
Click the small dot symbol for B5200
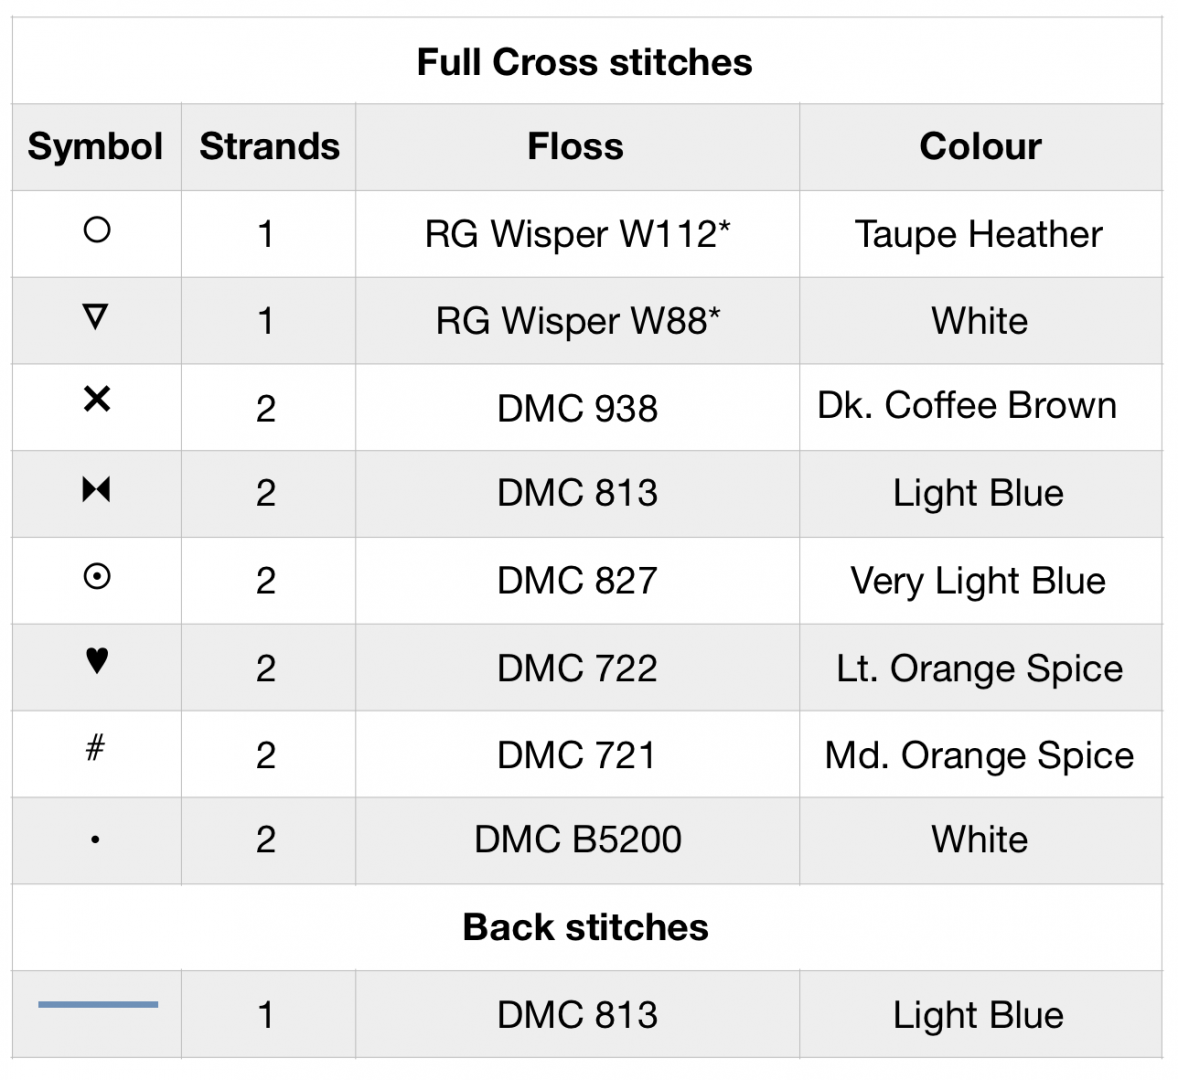[x=95, y=840]
